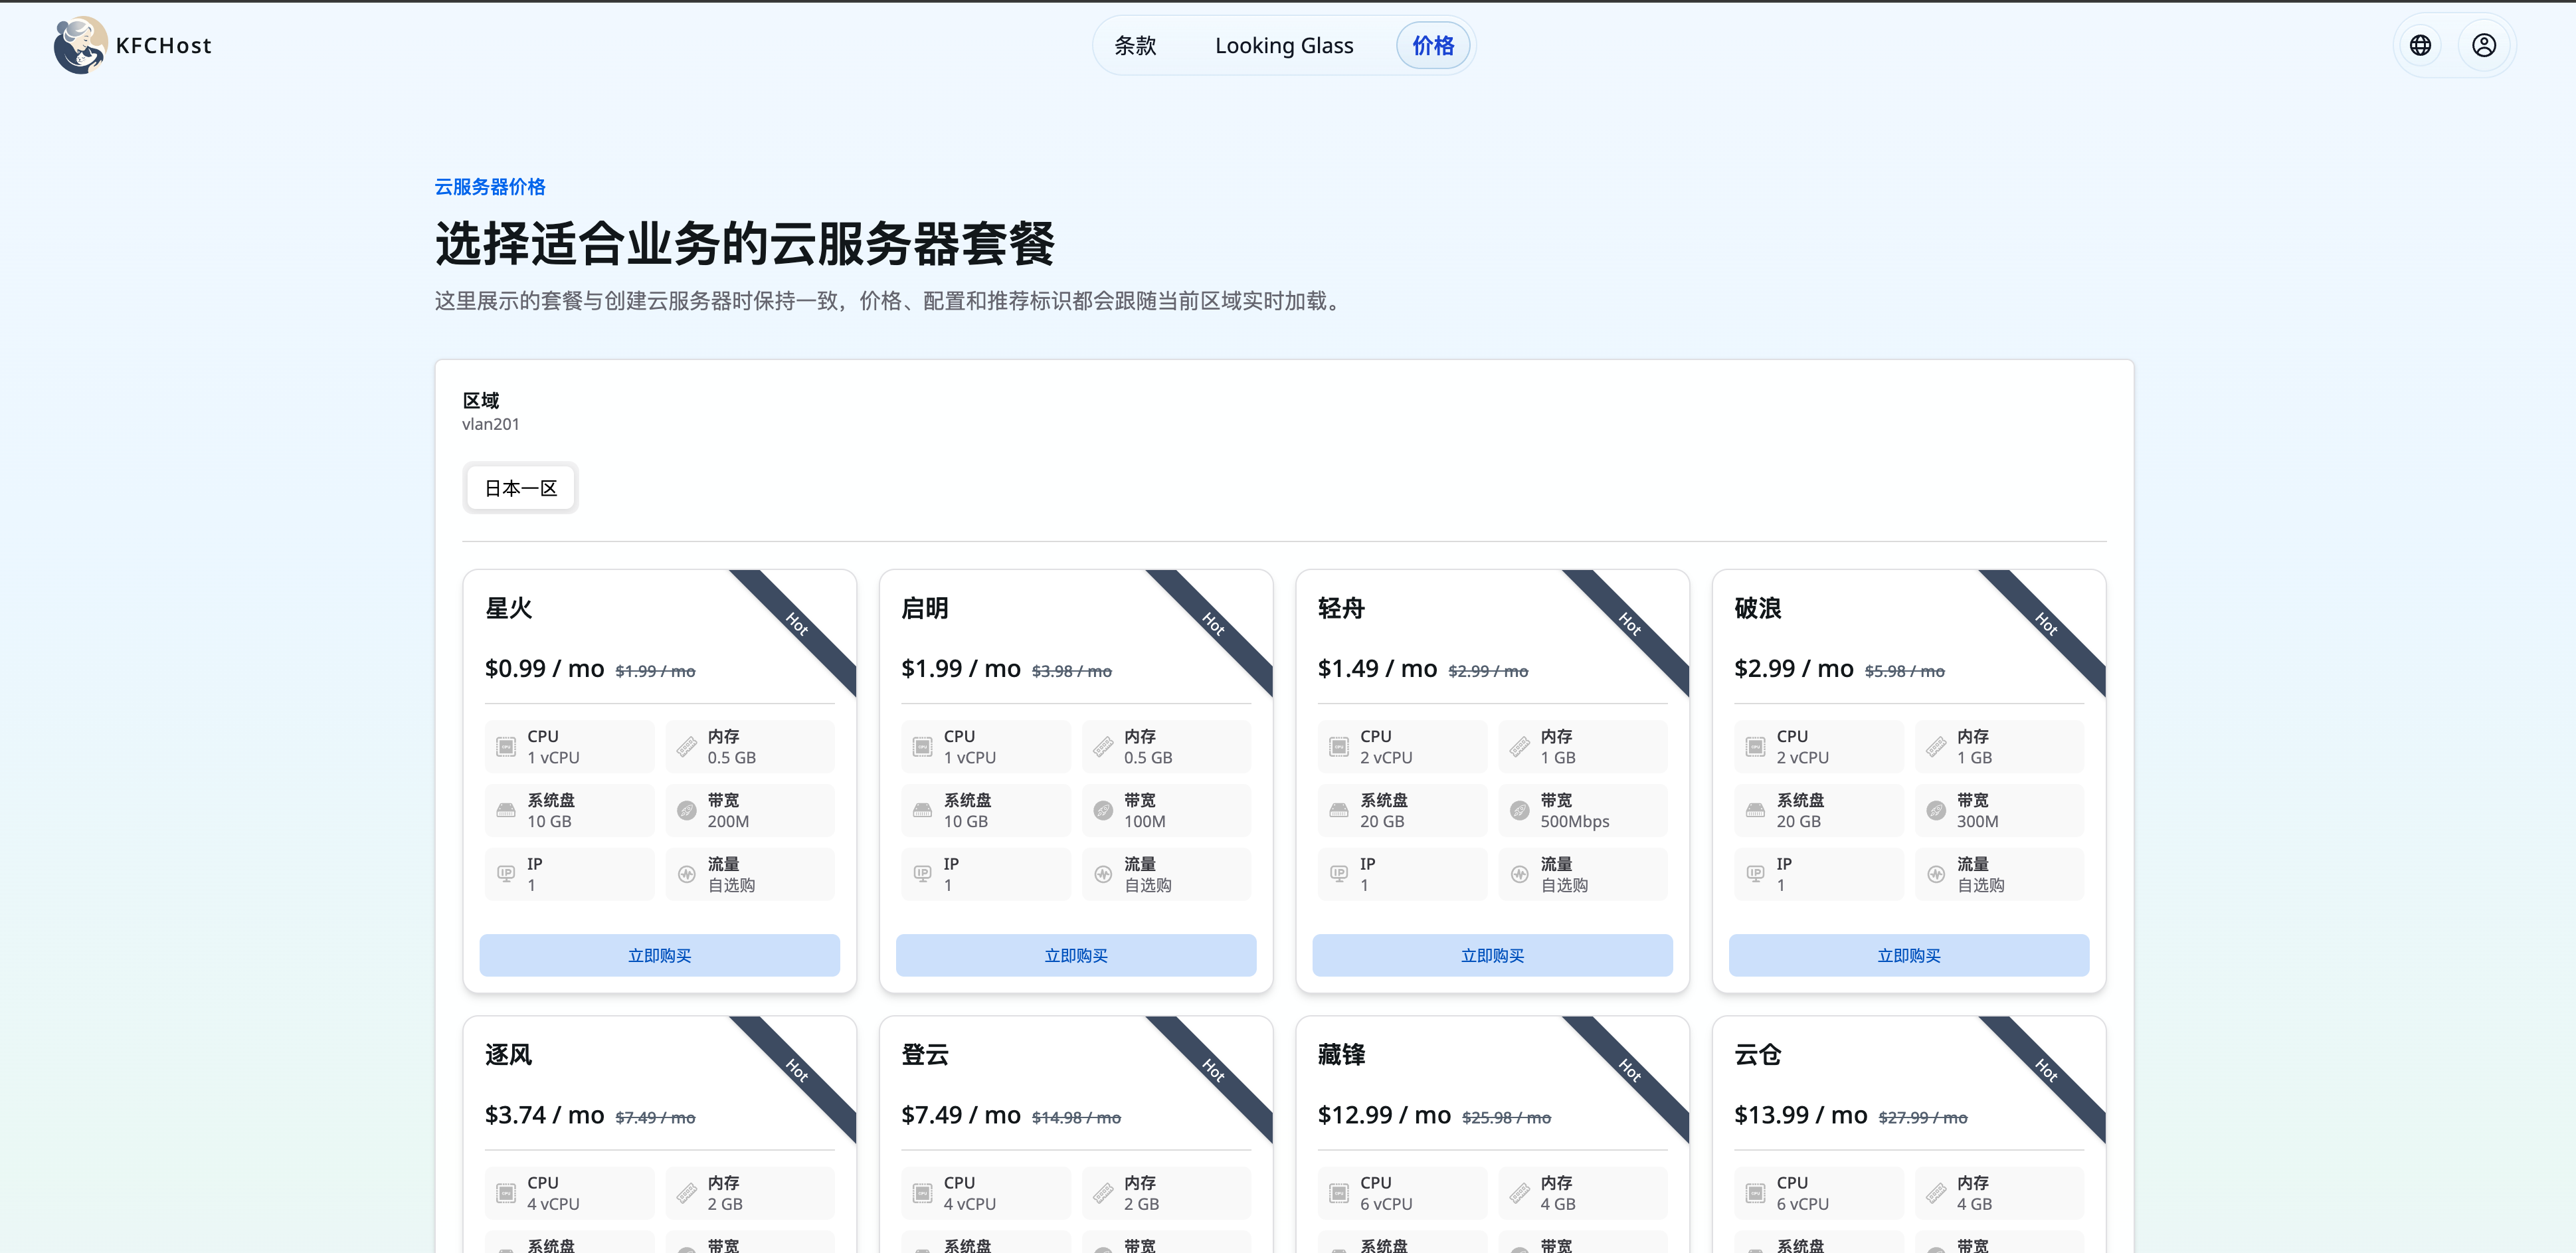2576x1253 pixels.
Task: Open the language globe icon
Action: pyautogui.click(x=2420, y=45)
